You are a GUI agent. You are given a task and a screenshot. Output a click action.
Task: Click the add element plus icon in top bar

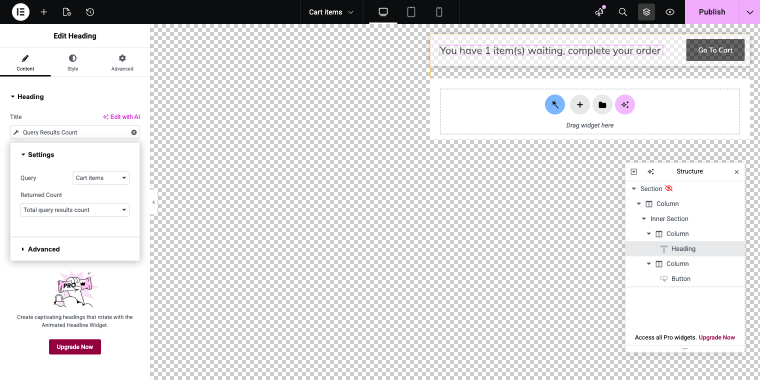point(44,12)
